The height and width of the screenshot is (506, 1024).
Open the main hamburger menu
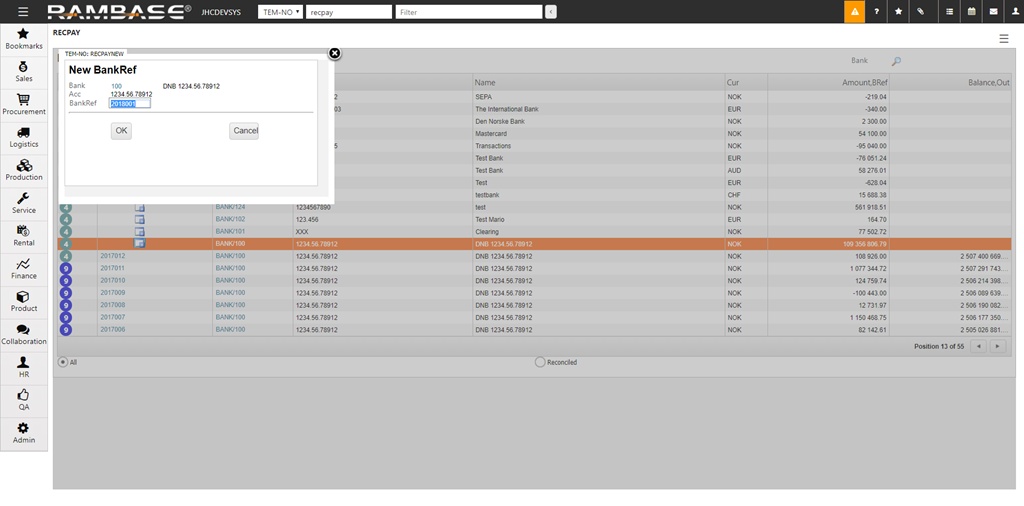tap(23, 12)
